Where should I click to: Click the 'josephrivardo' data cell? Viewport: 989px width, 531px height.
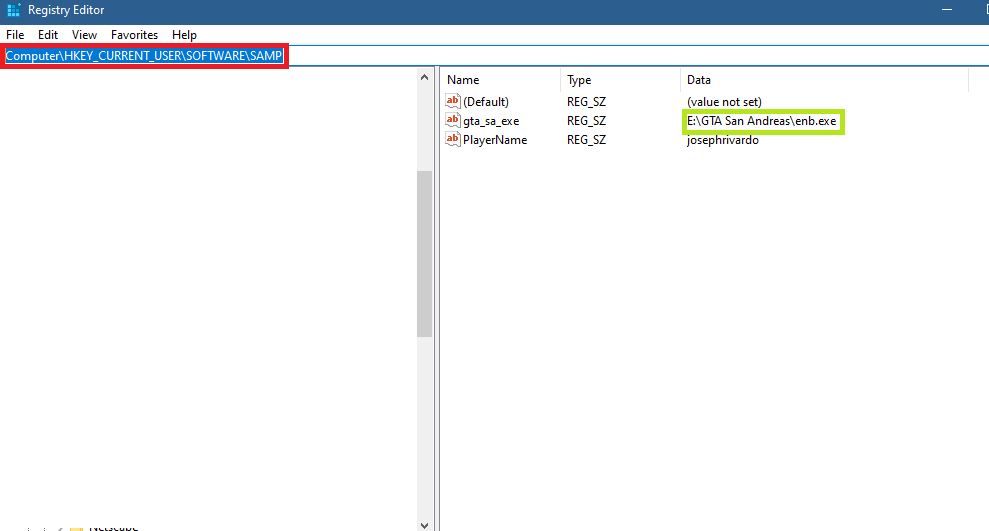722,140
